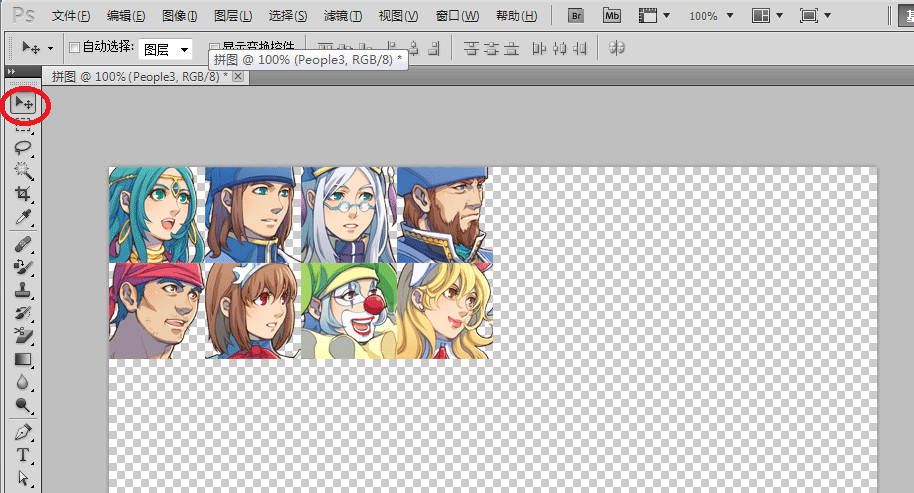Select the Move tool in toolbox

tap(23, 104)
